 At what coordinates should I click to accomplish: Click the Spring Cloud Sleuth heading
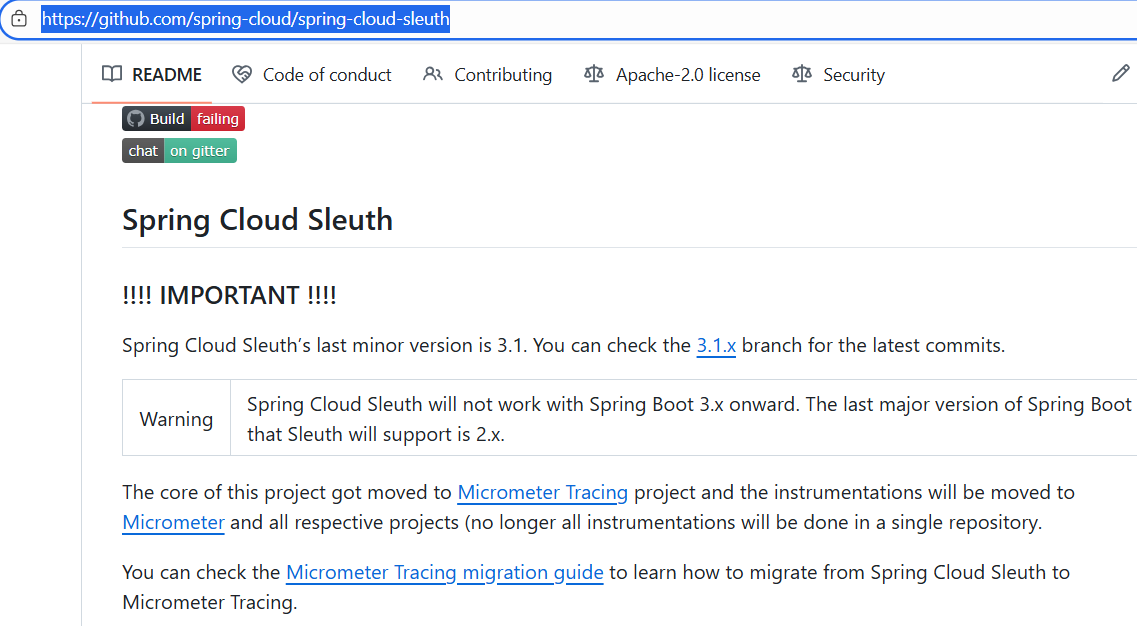[x=257, y=220]
